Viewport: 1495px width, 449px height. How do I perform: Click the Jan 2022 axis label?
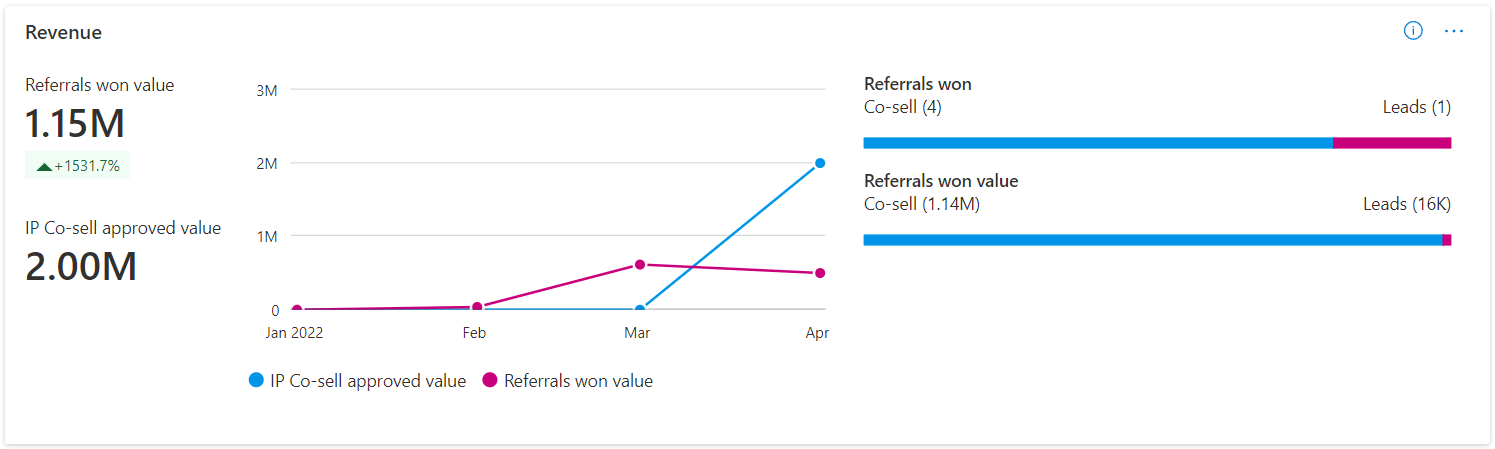(294, 333)
